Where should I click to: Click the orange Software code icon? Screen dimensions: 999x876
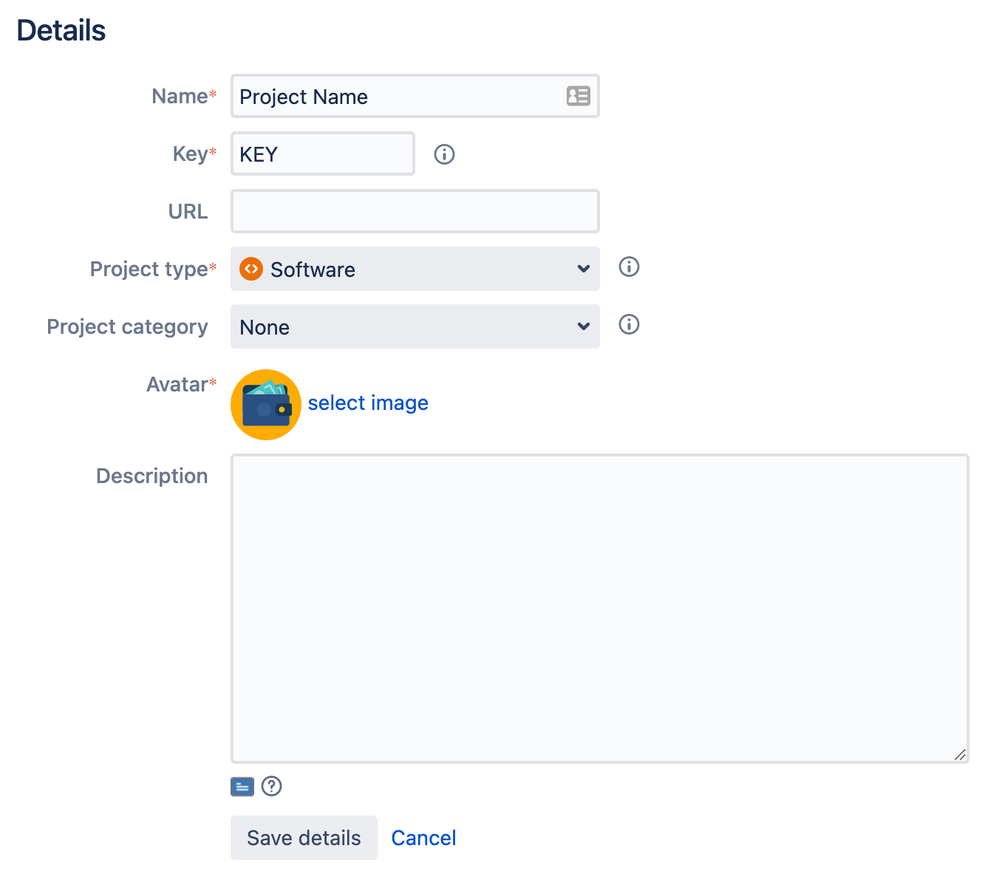coord(251,269)
